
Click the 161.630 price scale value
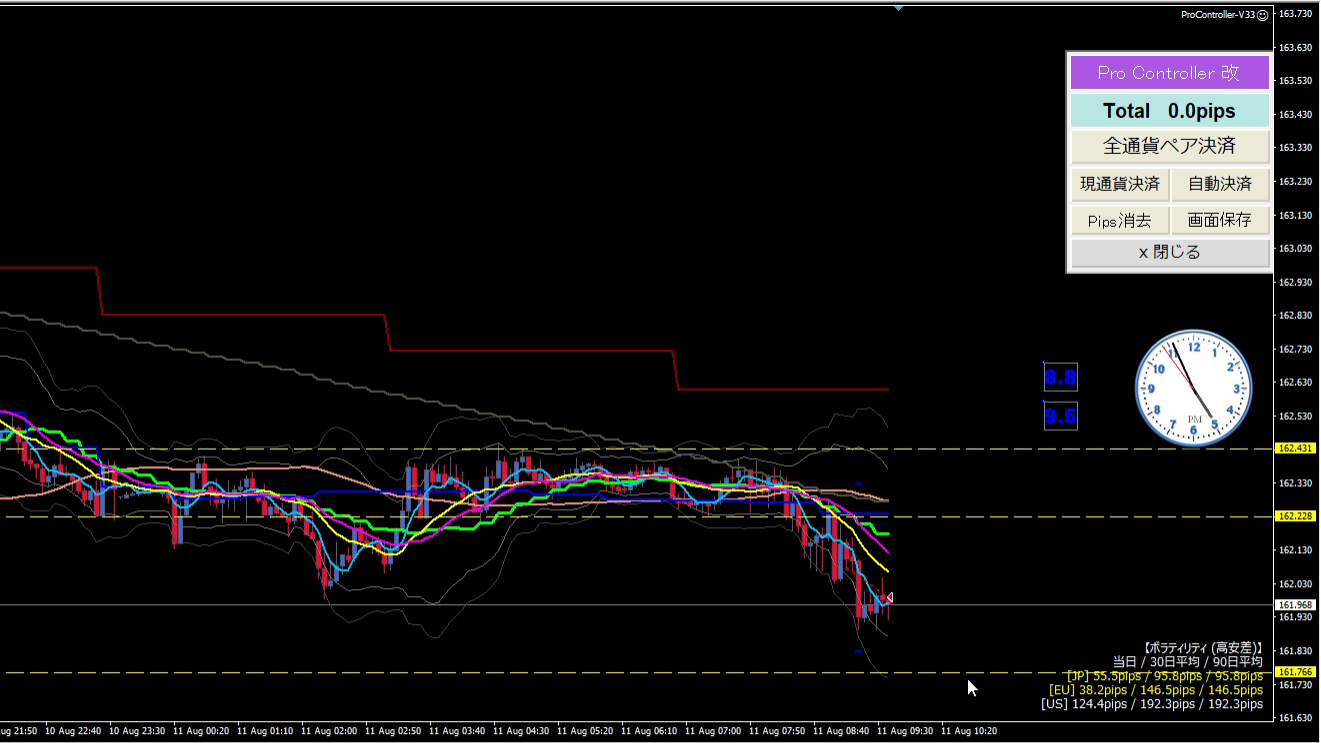coord(1295,718)
